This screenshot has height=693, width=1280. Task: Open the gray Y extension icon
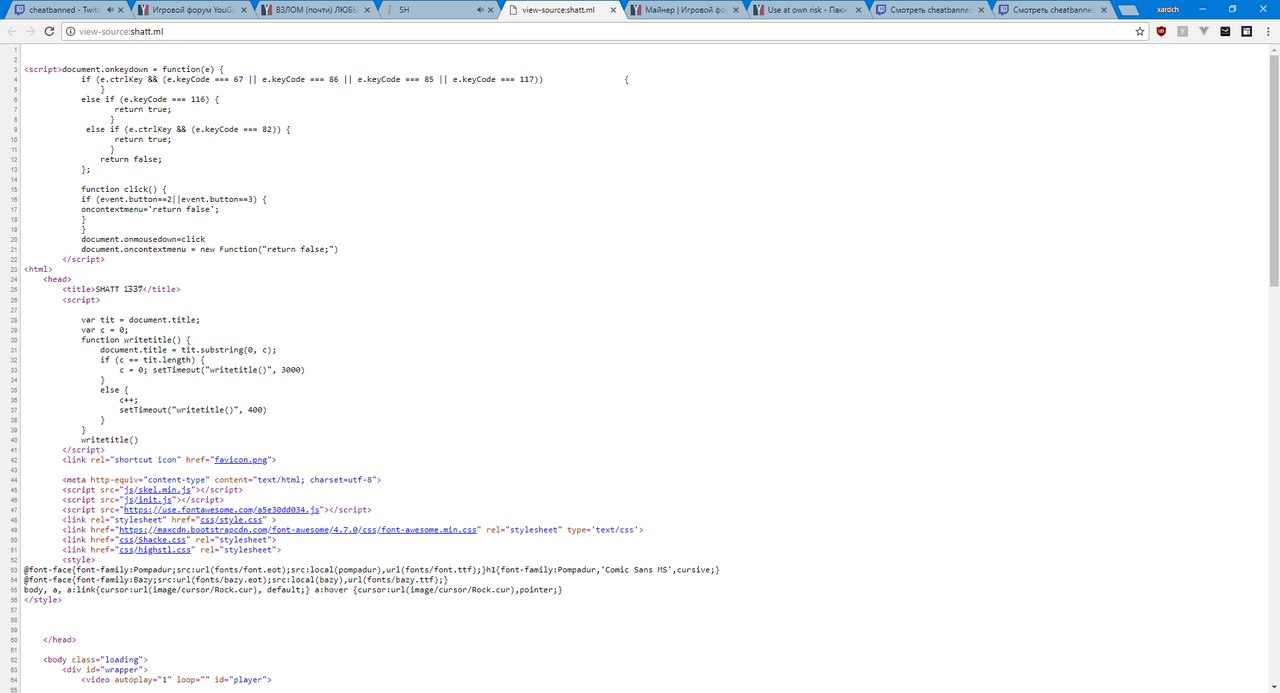(x=1183, y=31)
